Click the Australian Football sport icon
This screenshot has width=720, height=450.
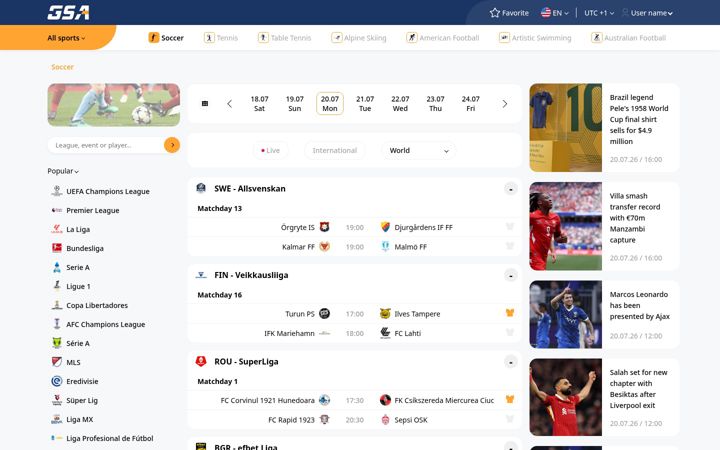596,38
